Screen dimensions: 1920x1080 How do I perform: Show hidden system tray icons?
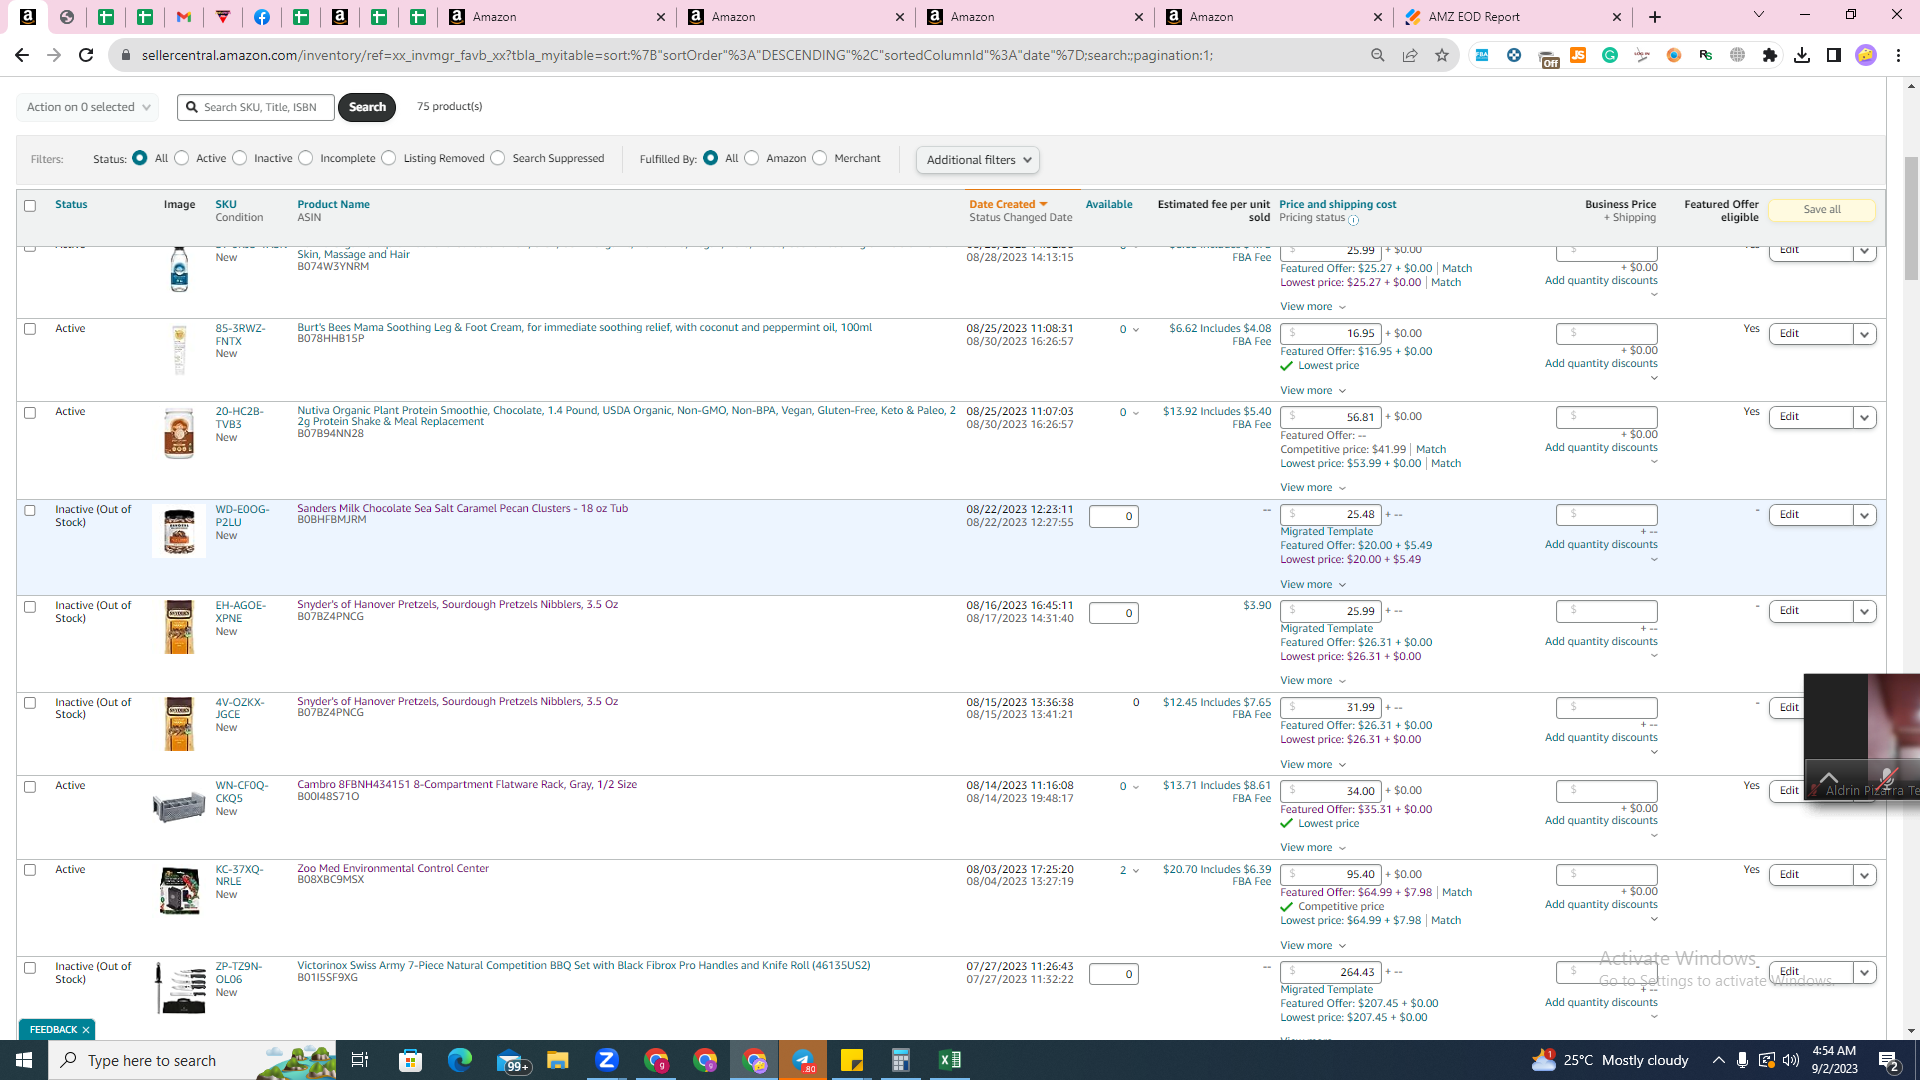(1718, 1060)
